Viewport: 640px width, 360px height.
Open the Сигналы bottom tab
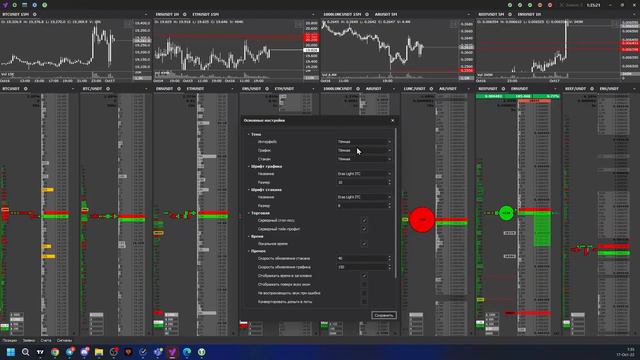tap(64, 340)
